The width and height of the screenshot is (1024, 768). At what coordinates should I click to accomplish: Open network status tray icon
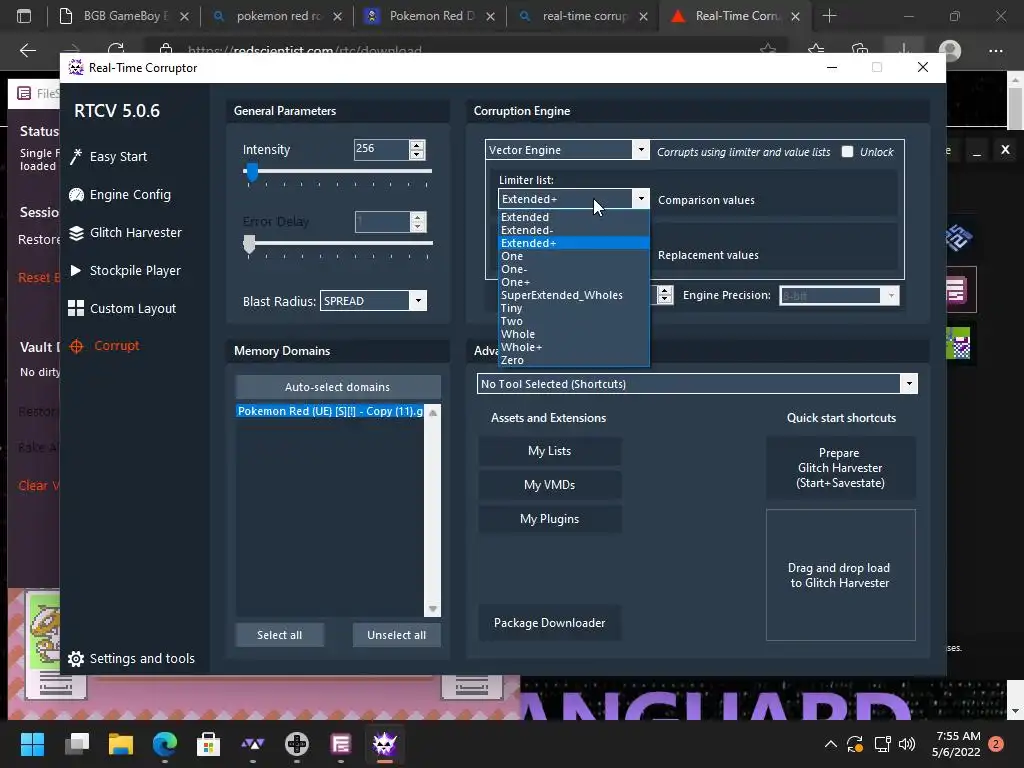882,744
